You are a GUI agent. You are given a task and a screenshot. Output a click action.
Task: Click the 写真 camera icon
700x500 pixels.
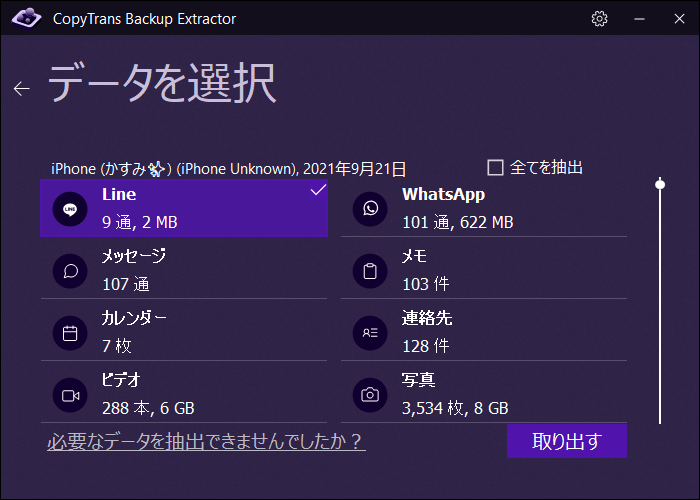click(370, 395)
